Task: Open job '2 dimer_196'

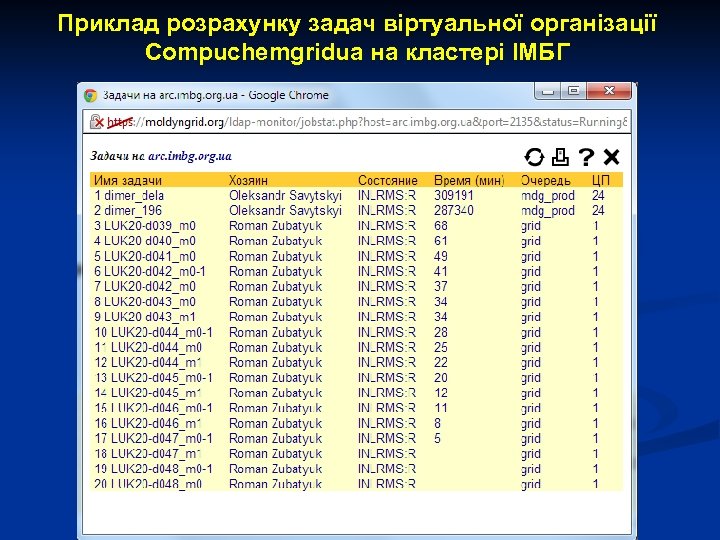Action: pos(128,211)
